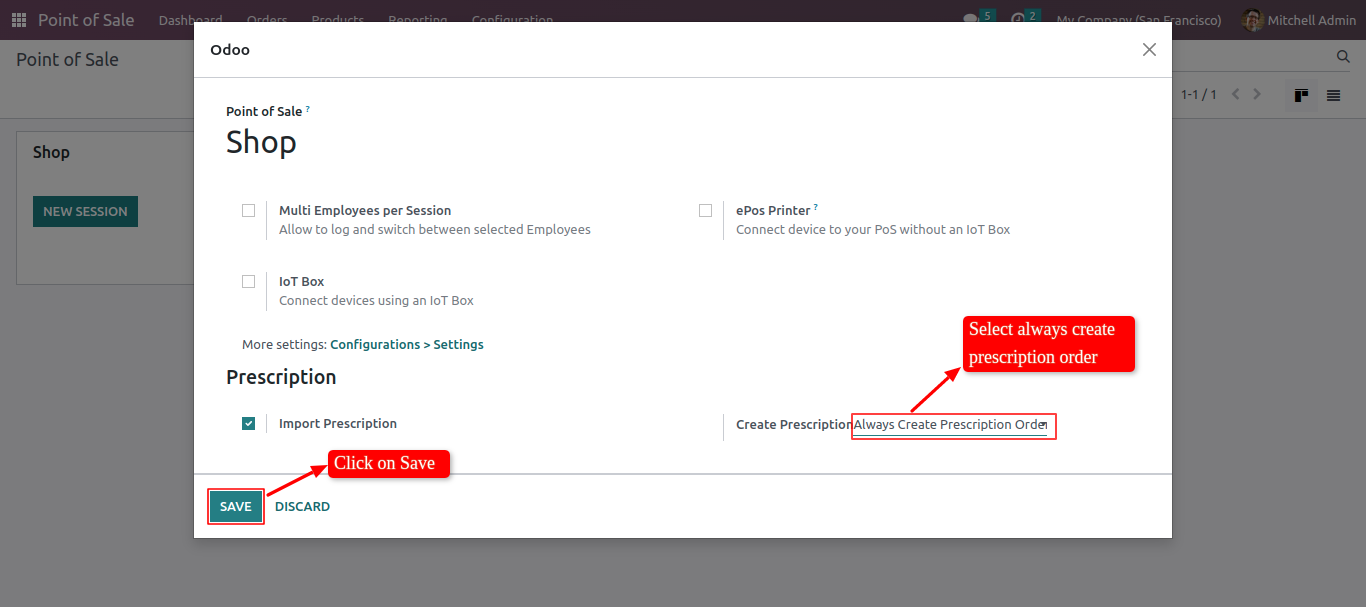Click the Point of Sale app title

(86, 20)
